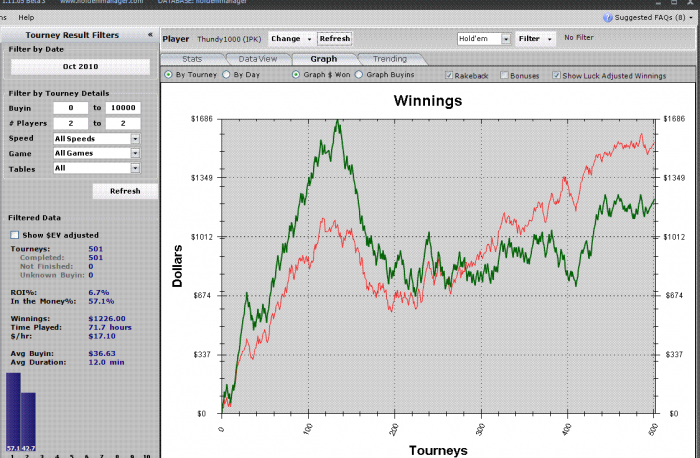Image resolution: width=700 pixels, height=458 pixels.
Task: Open the Speed dropdown showing All Speeds
Action: point(97,138)
